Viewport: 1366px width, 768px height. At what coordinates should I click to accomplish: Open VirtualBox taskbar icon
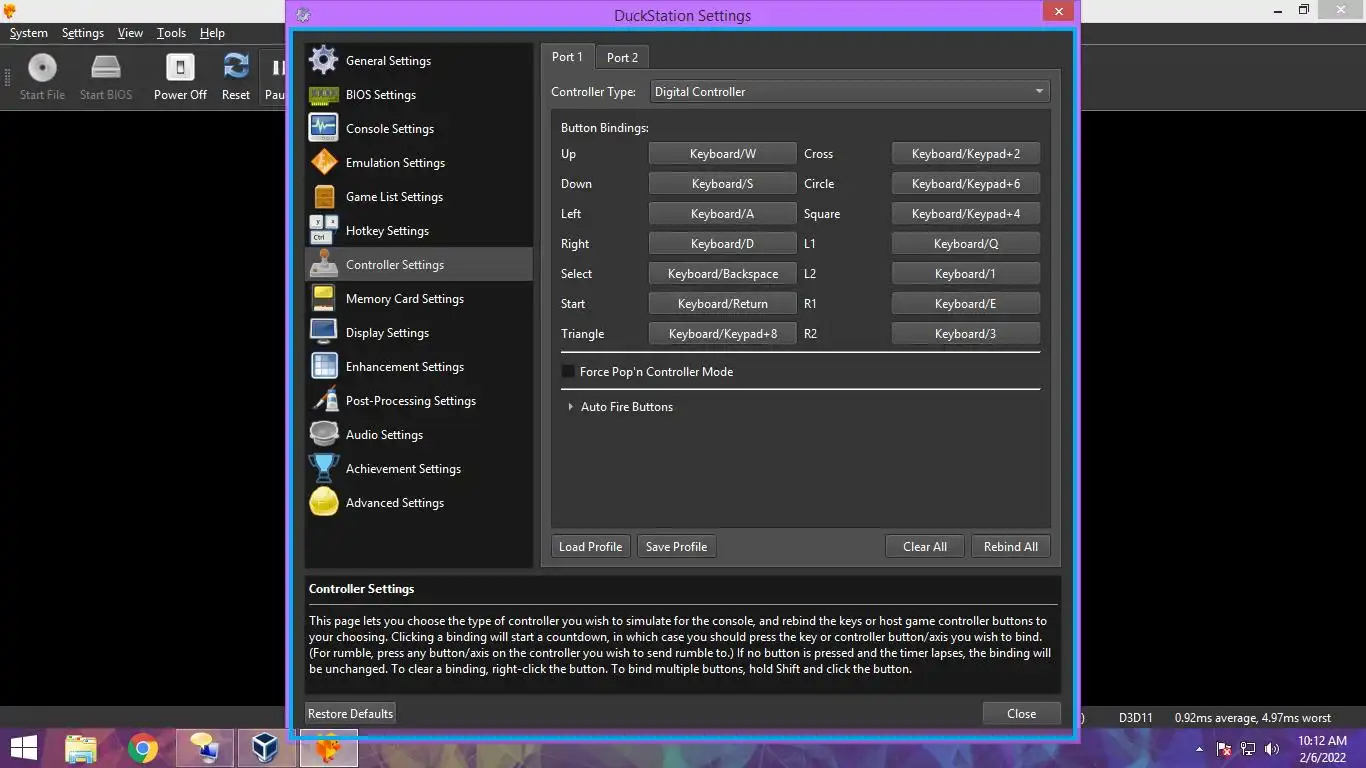266,748
